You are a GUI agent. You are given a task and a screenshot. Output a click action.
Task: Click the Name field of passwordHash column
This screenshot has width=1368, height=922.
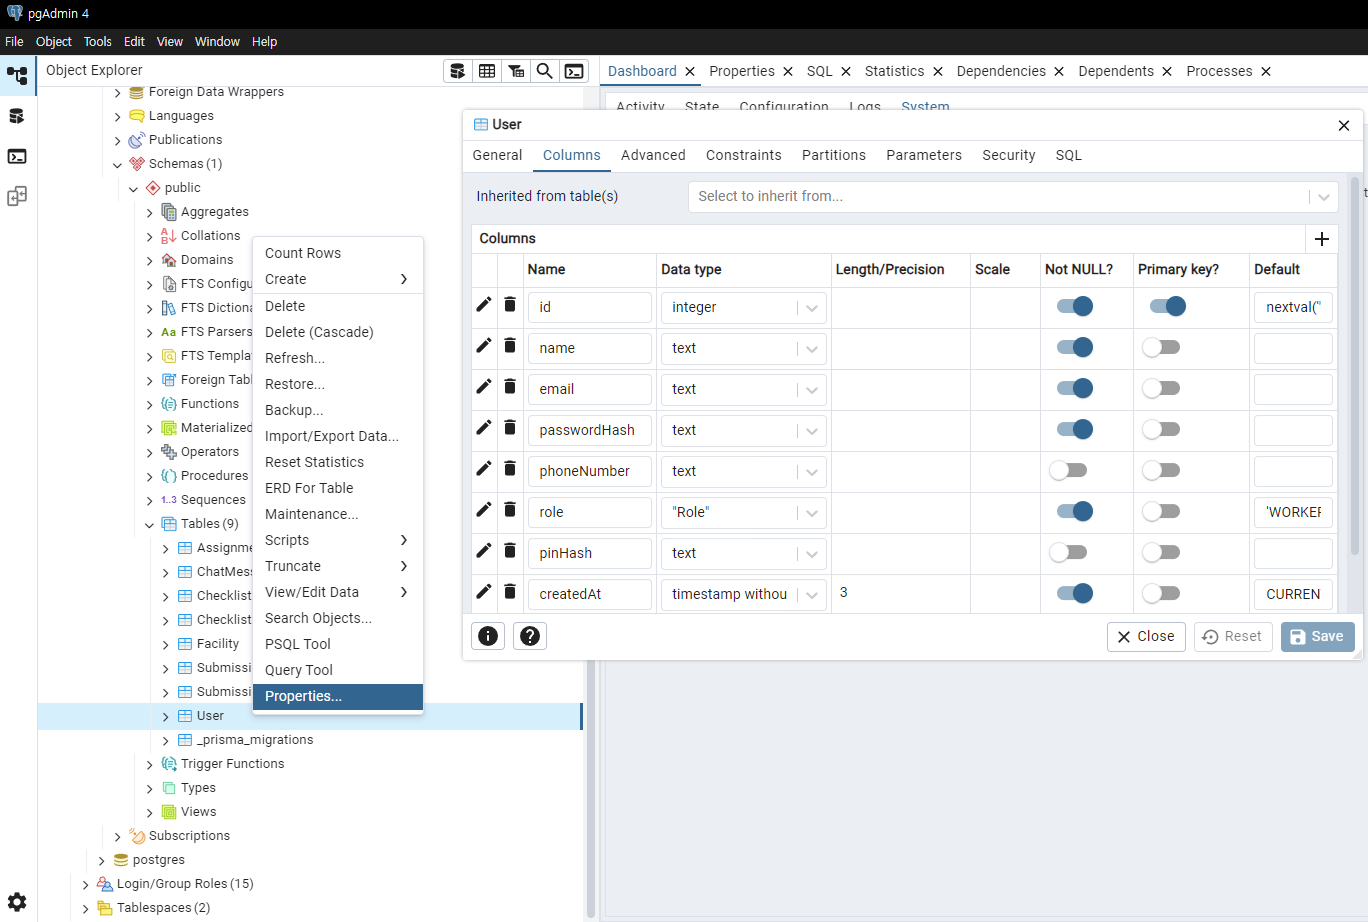[x=590, y=430]
